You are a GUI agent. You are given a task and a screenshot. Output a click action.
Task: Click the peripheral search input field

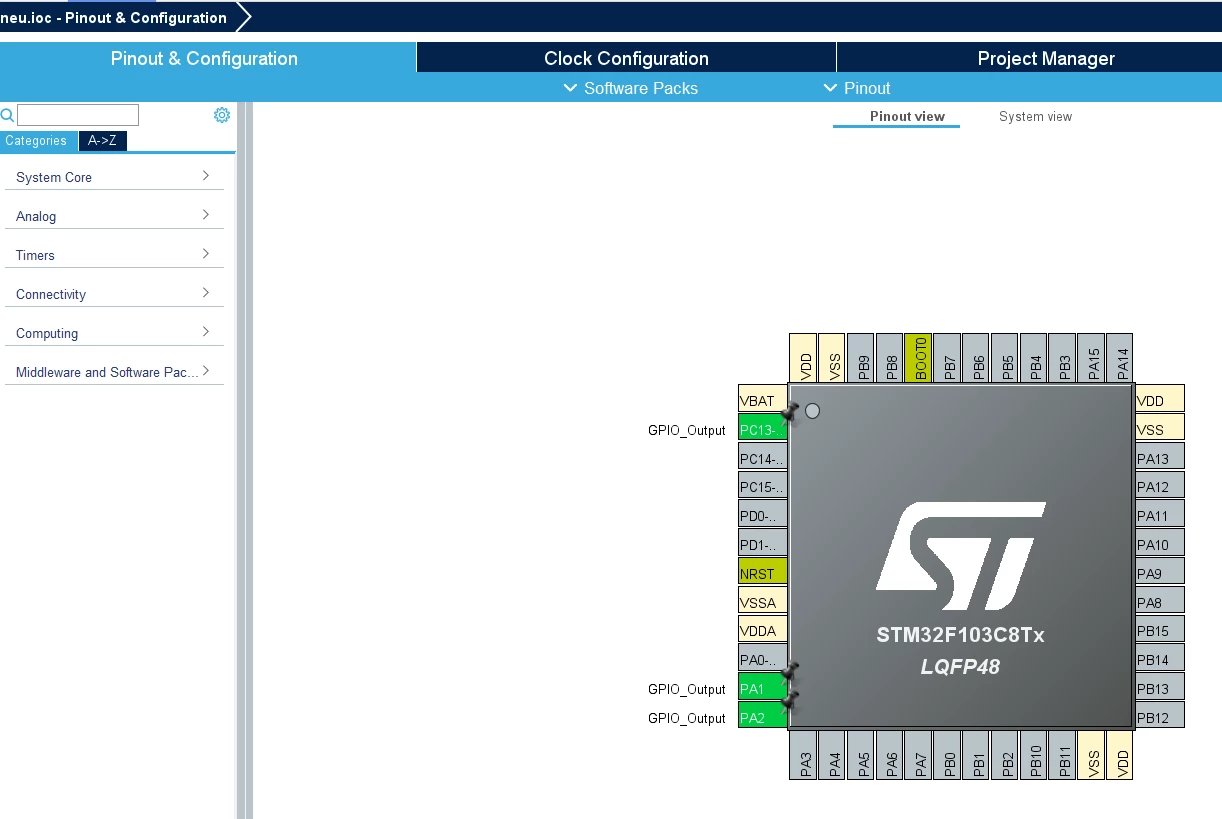coord(78,115)
